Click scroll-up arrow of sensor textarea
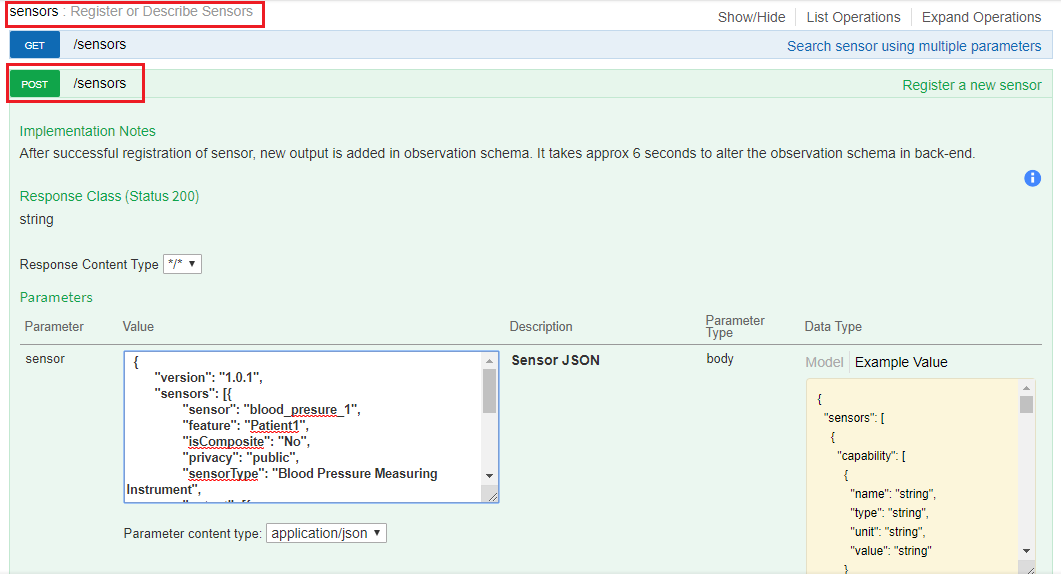This screenshot has height=577, width=1061. [x=489, y=361]
